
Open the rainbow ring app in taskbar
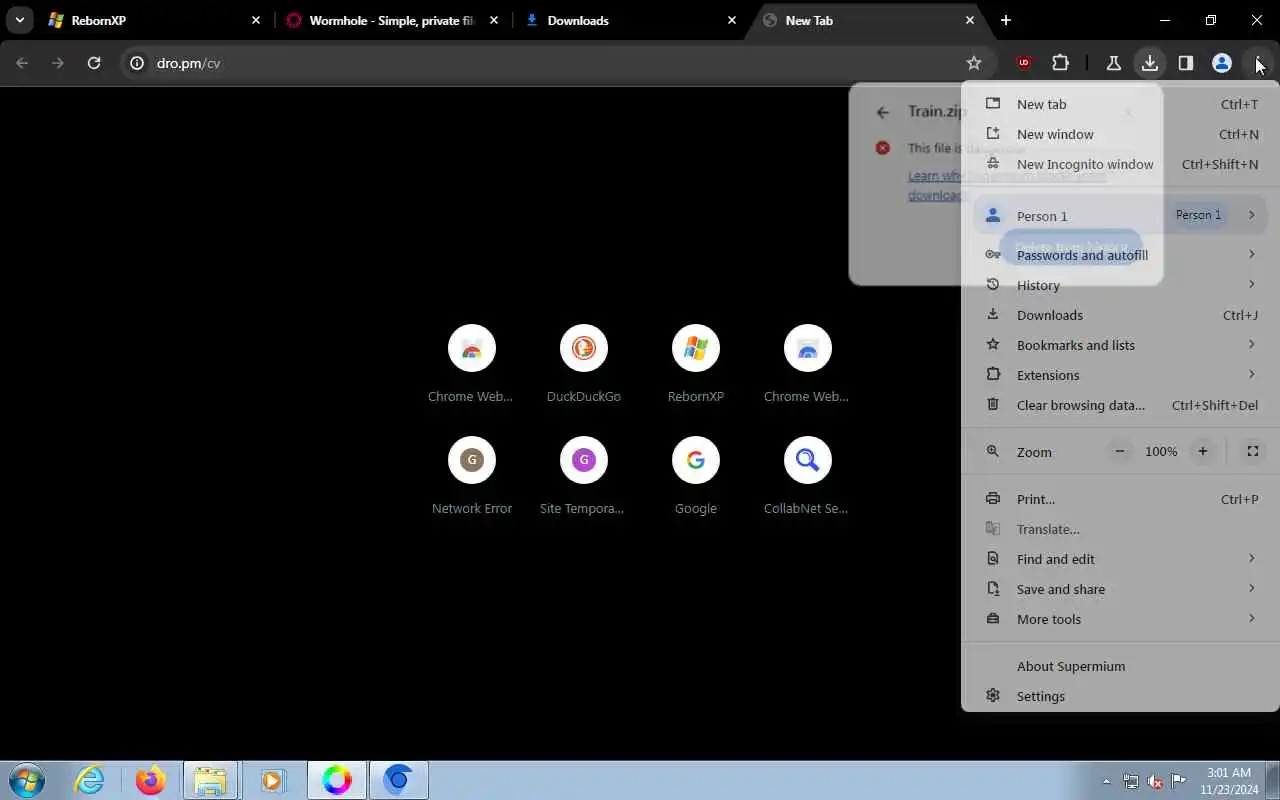coord(337,780)
